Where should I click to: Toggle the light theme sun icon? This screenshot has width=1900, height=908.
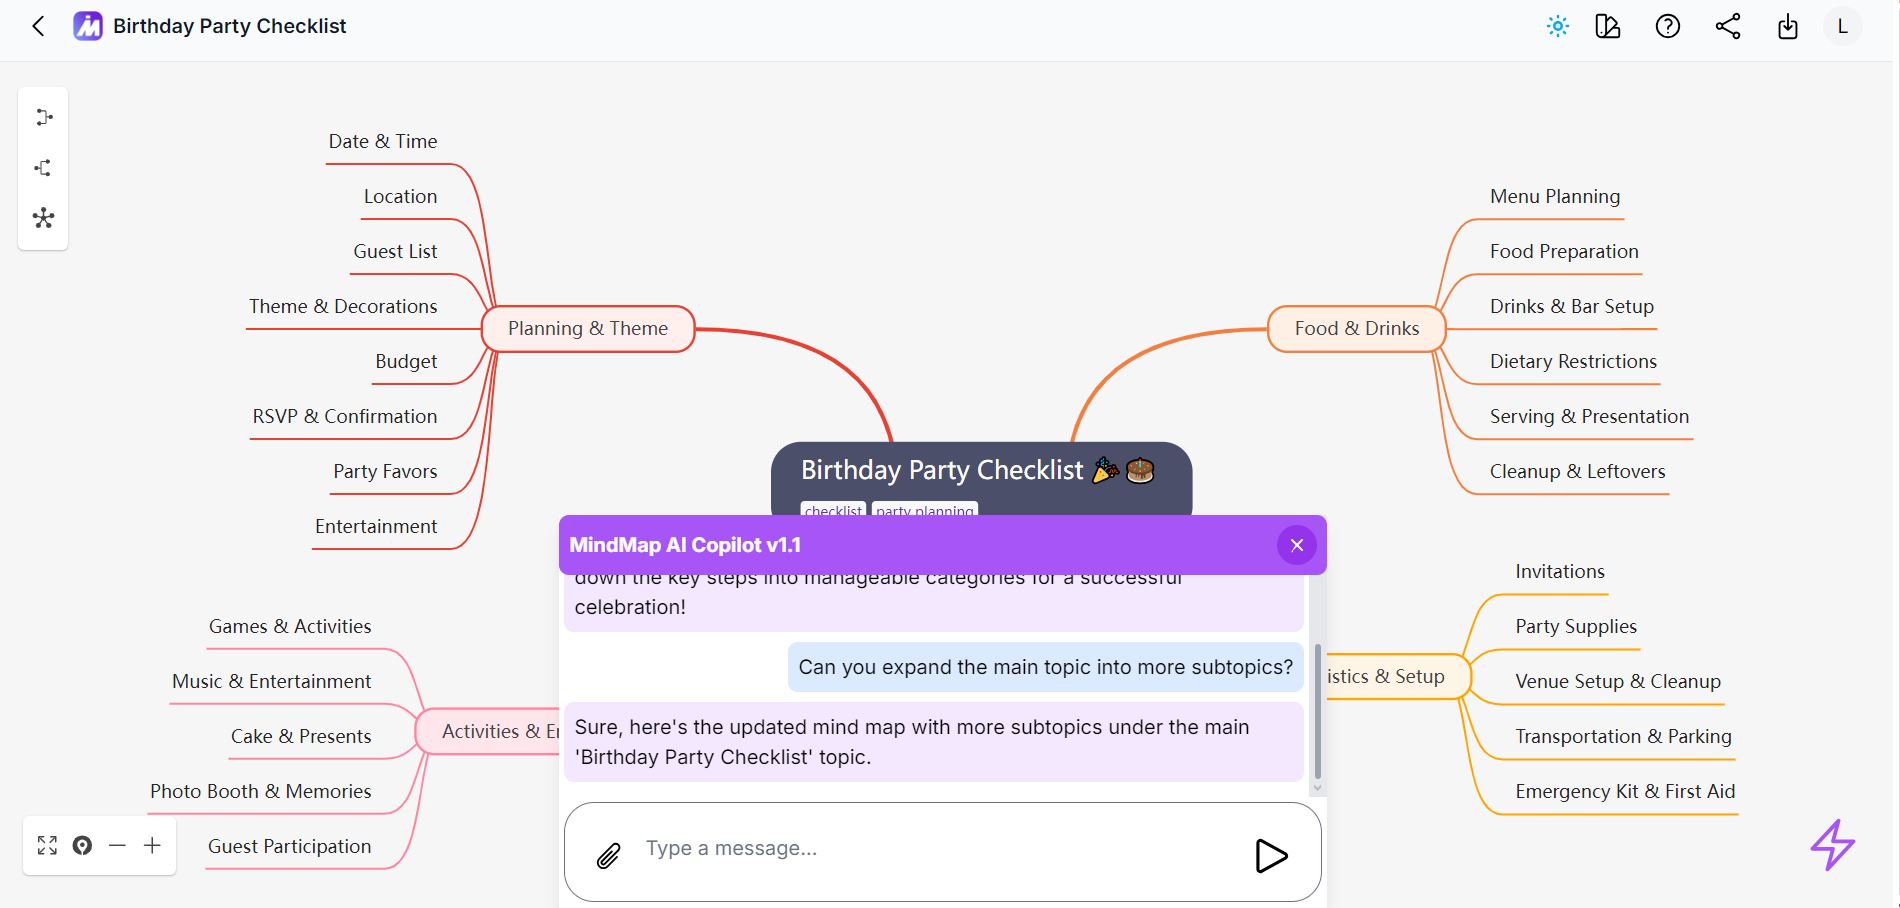tap(1558, 27)
